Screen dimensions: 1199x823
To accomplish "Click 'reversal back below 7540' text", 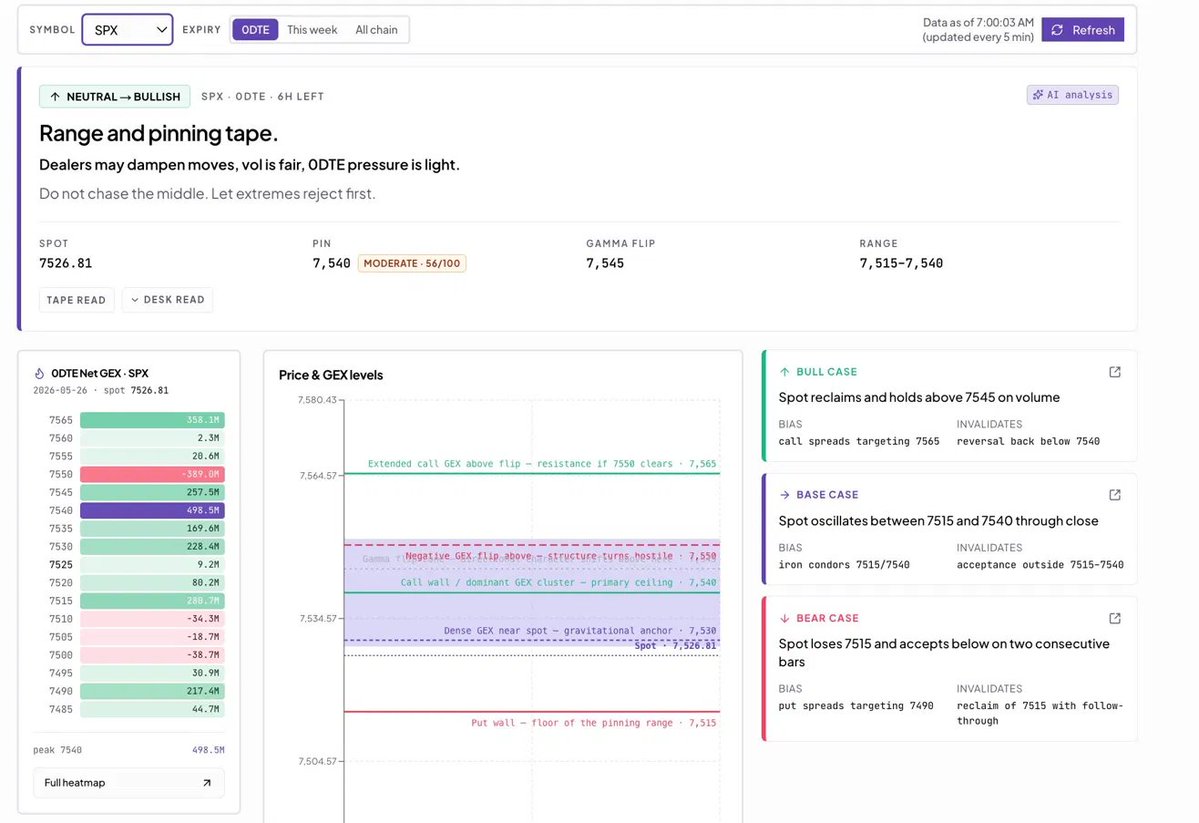I will tap(1028, 441).
